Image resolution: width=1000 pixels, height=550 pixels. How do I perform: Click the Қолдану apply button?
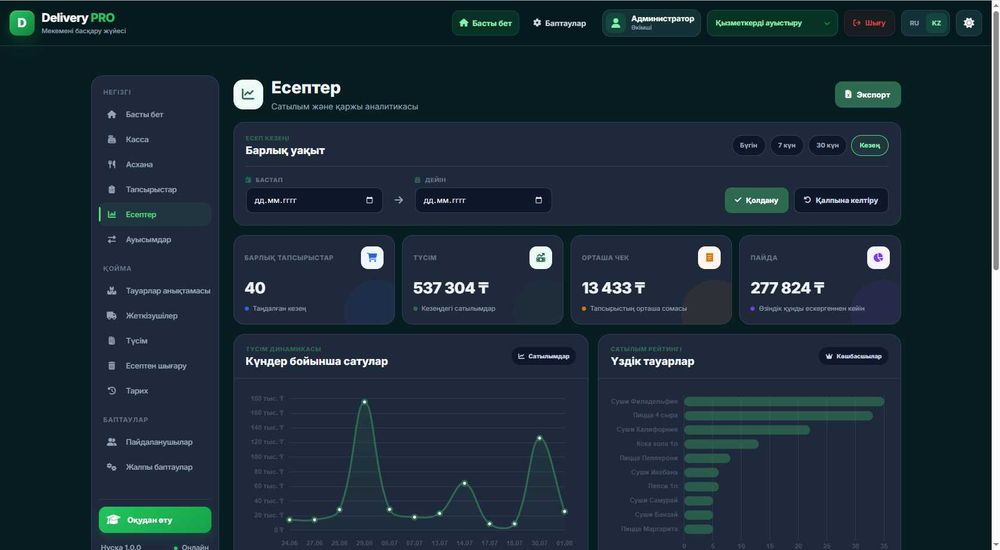pos(756,200)
